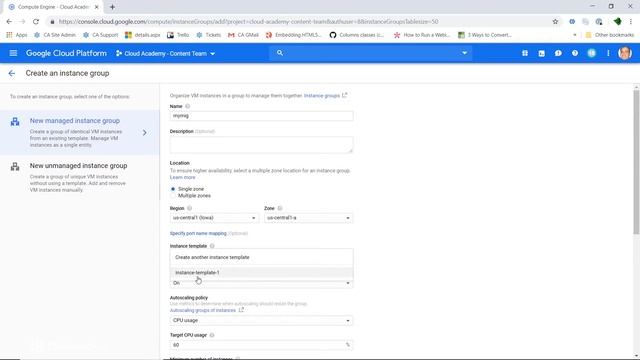Click into the Name input field
Screen dimensions: 640x360
[261, 116]
